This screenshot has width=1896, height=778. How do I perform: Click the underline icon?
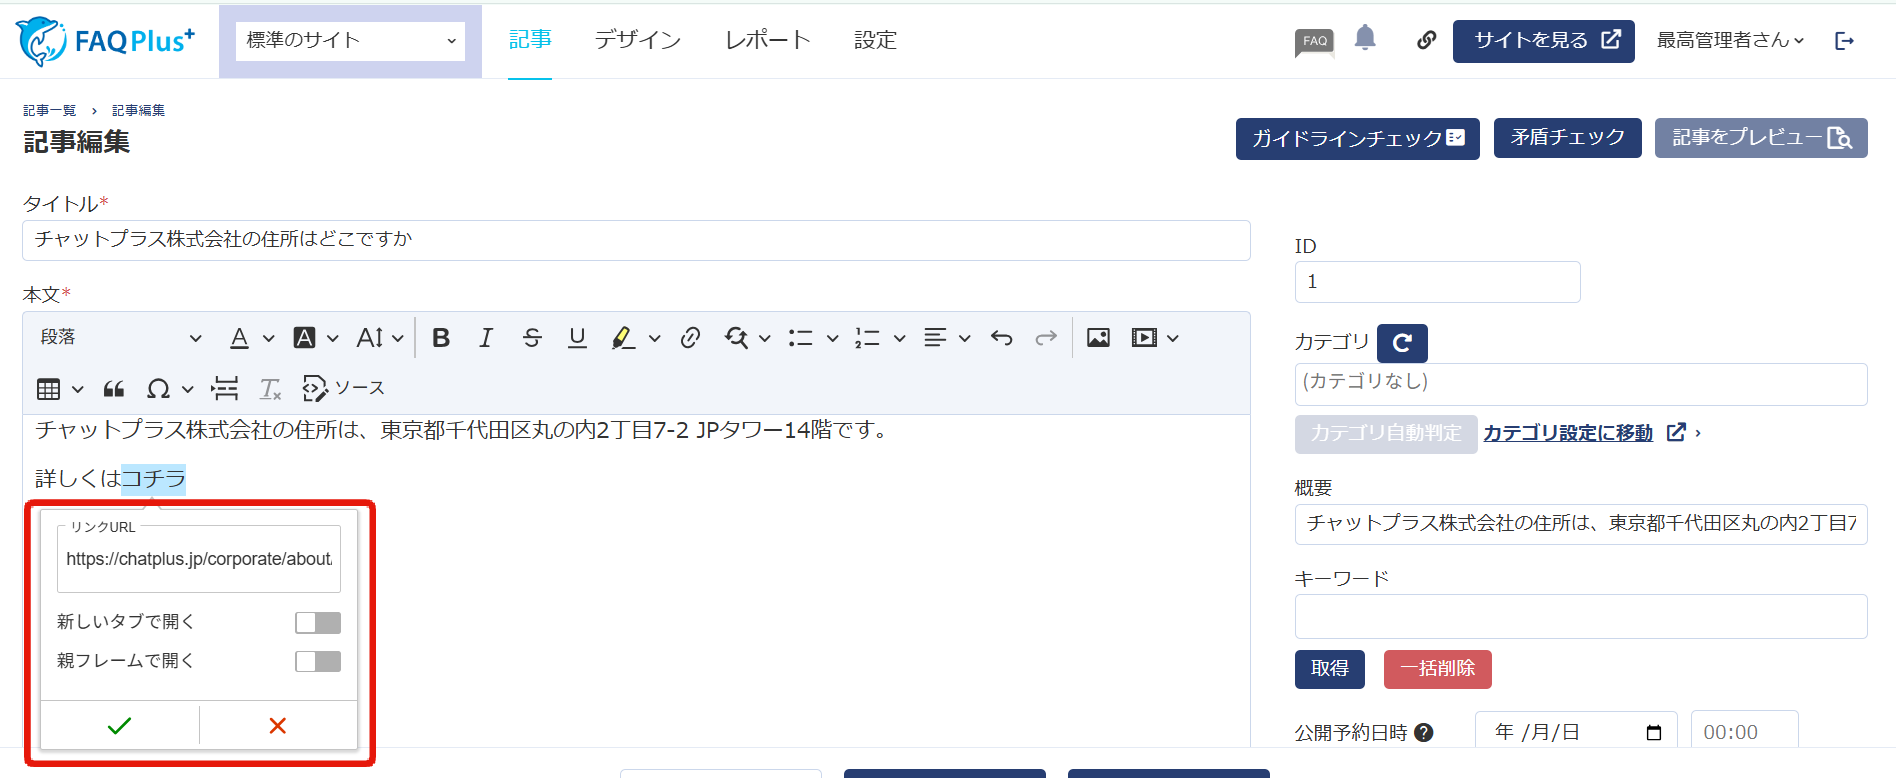tap(577, 338)
